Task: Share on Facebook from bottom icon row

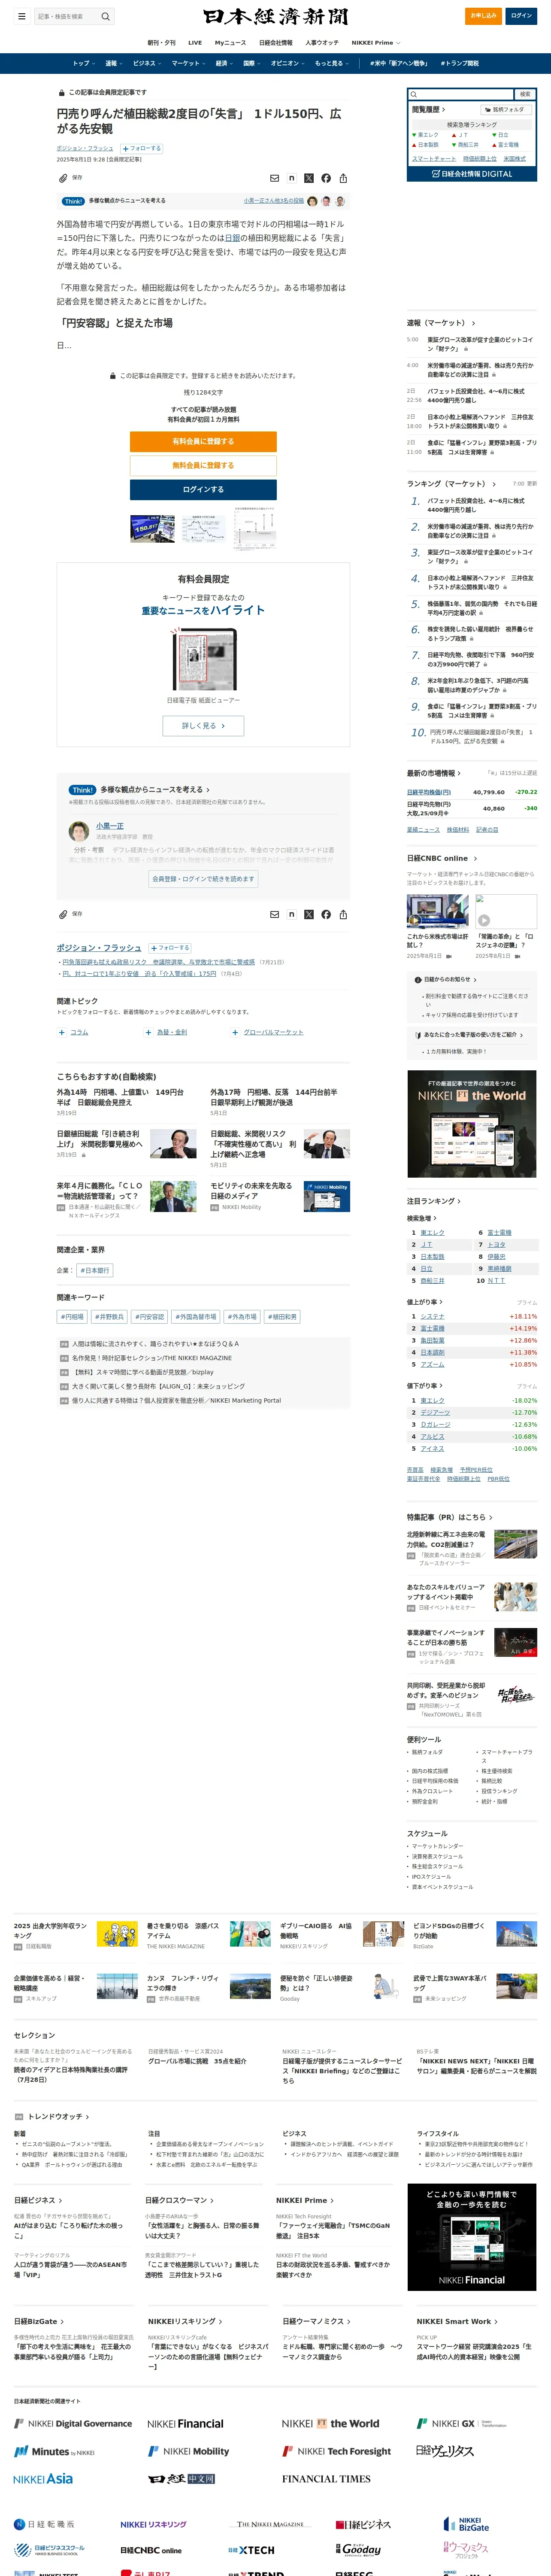Action: (x=326, y=914)
